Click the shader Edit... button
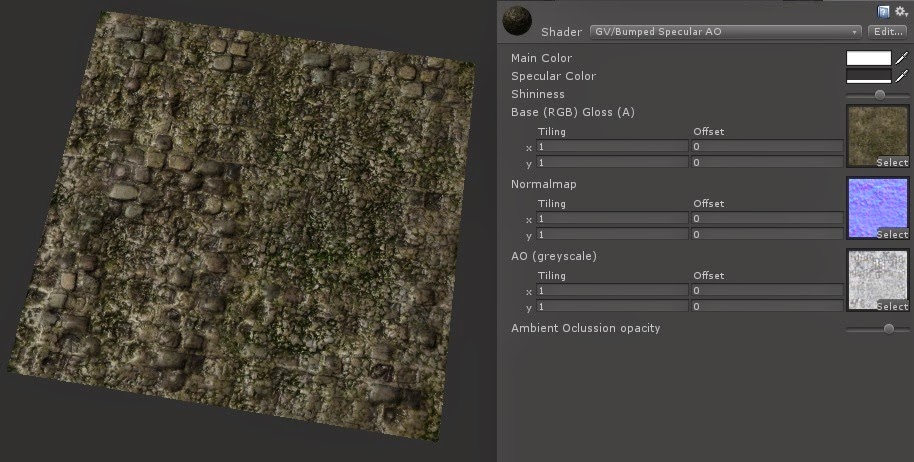This screenshot has height=462, width=914. [888, 31]
